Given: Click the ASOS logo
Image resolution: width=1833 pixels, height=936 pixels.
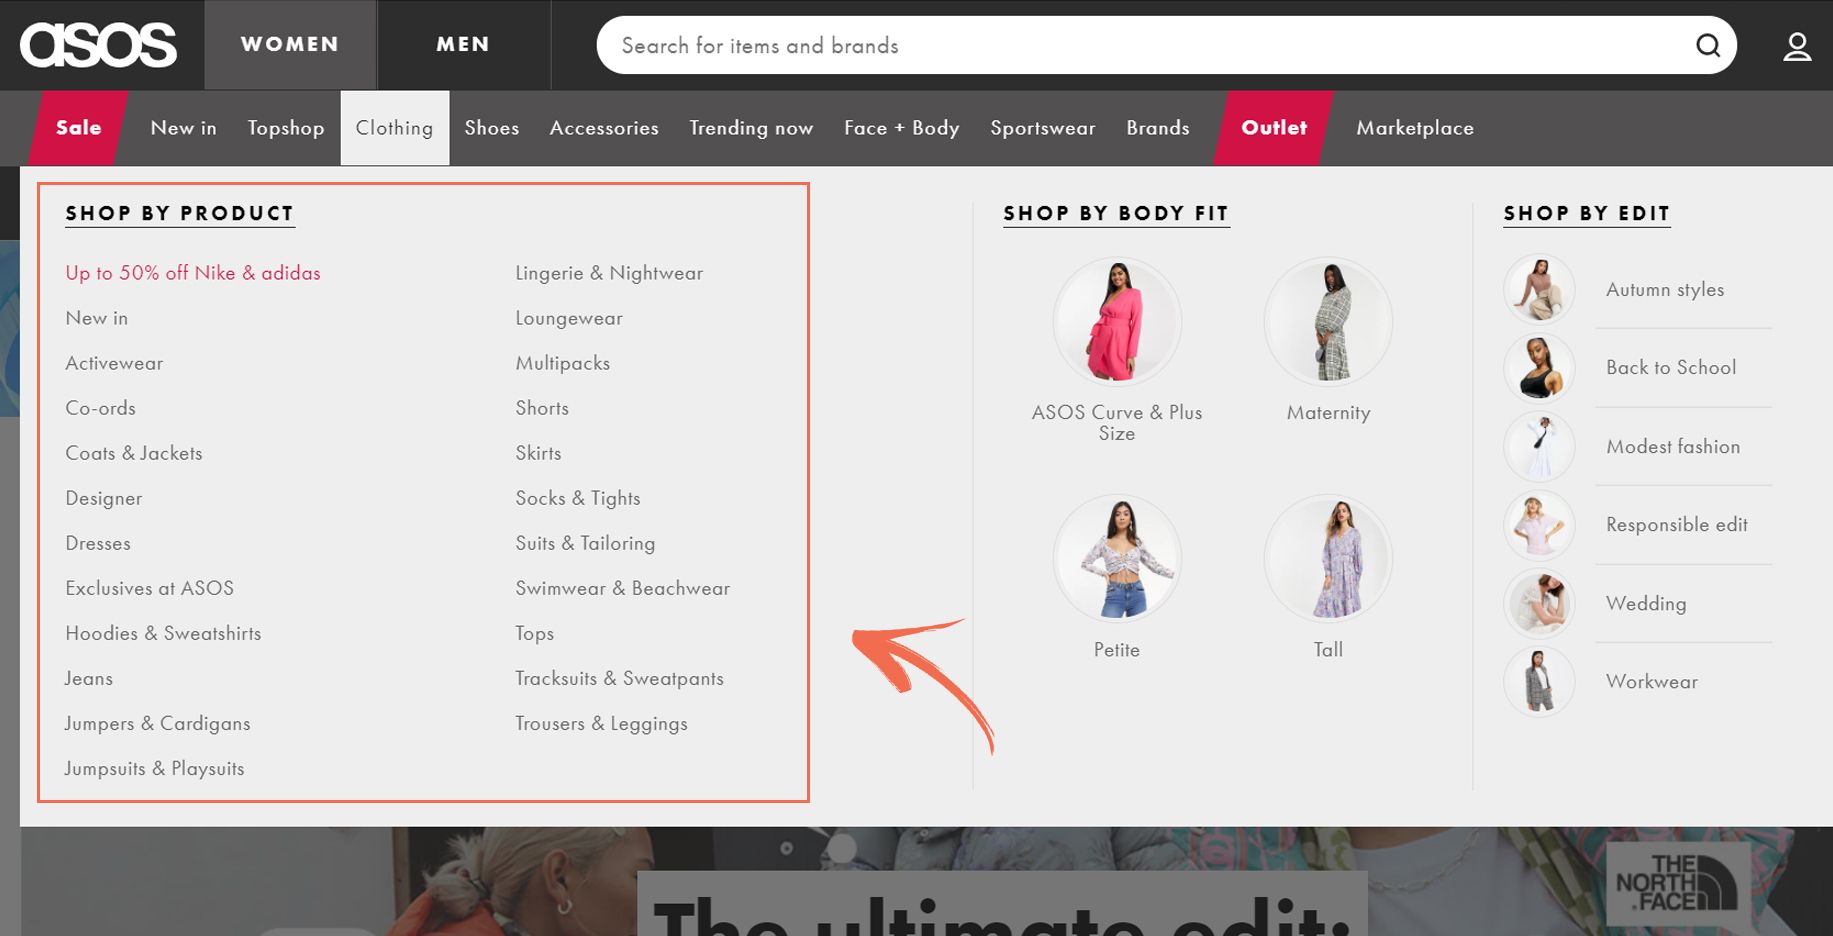Looking at the screenshot, I should coord(98,45).
